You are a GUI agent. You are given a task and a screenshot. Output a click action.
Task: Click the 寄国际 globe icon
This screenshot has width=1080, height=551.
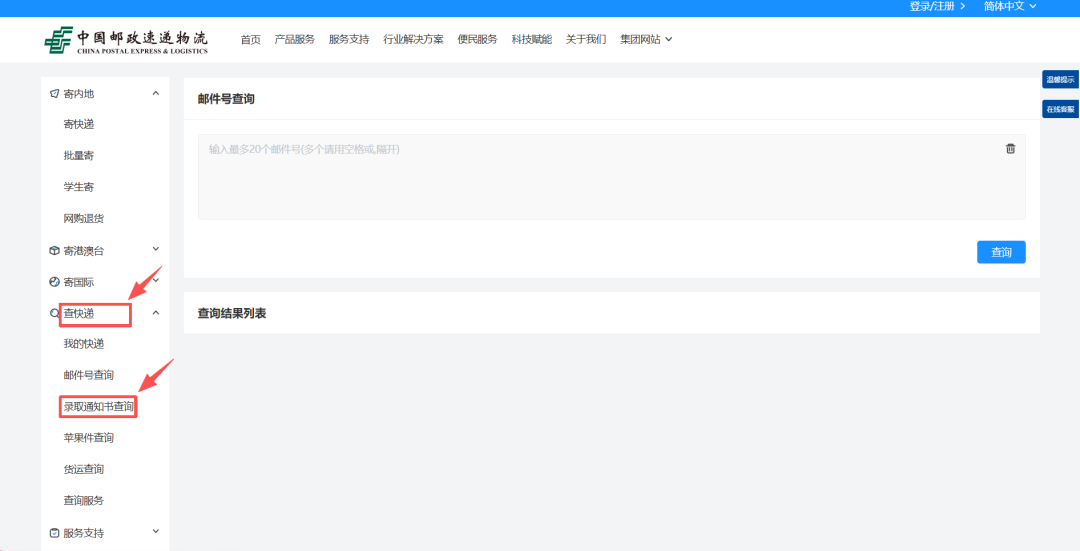54,282
